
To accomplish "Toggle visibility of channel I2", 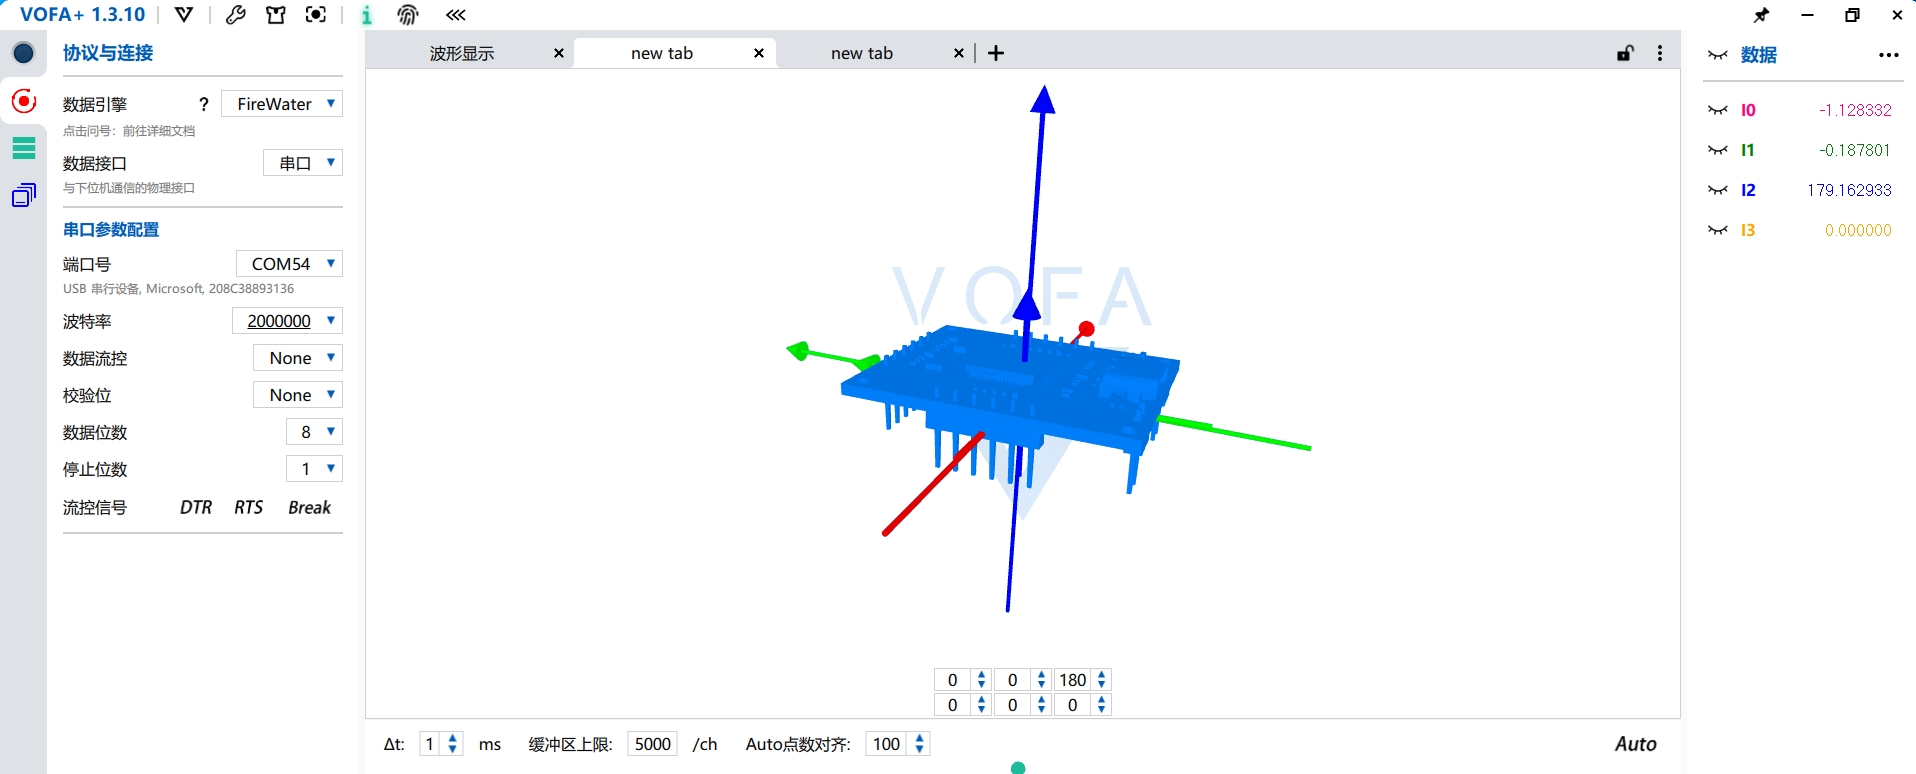I will coord(1718,190).
